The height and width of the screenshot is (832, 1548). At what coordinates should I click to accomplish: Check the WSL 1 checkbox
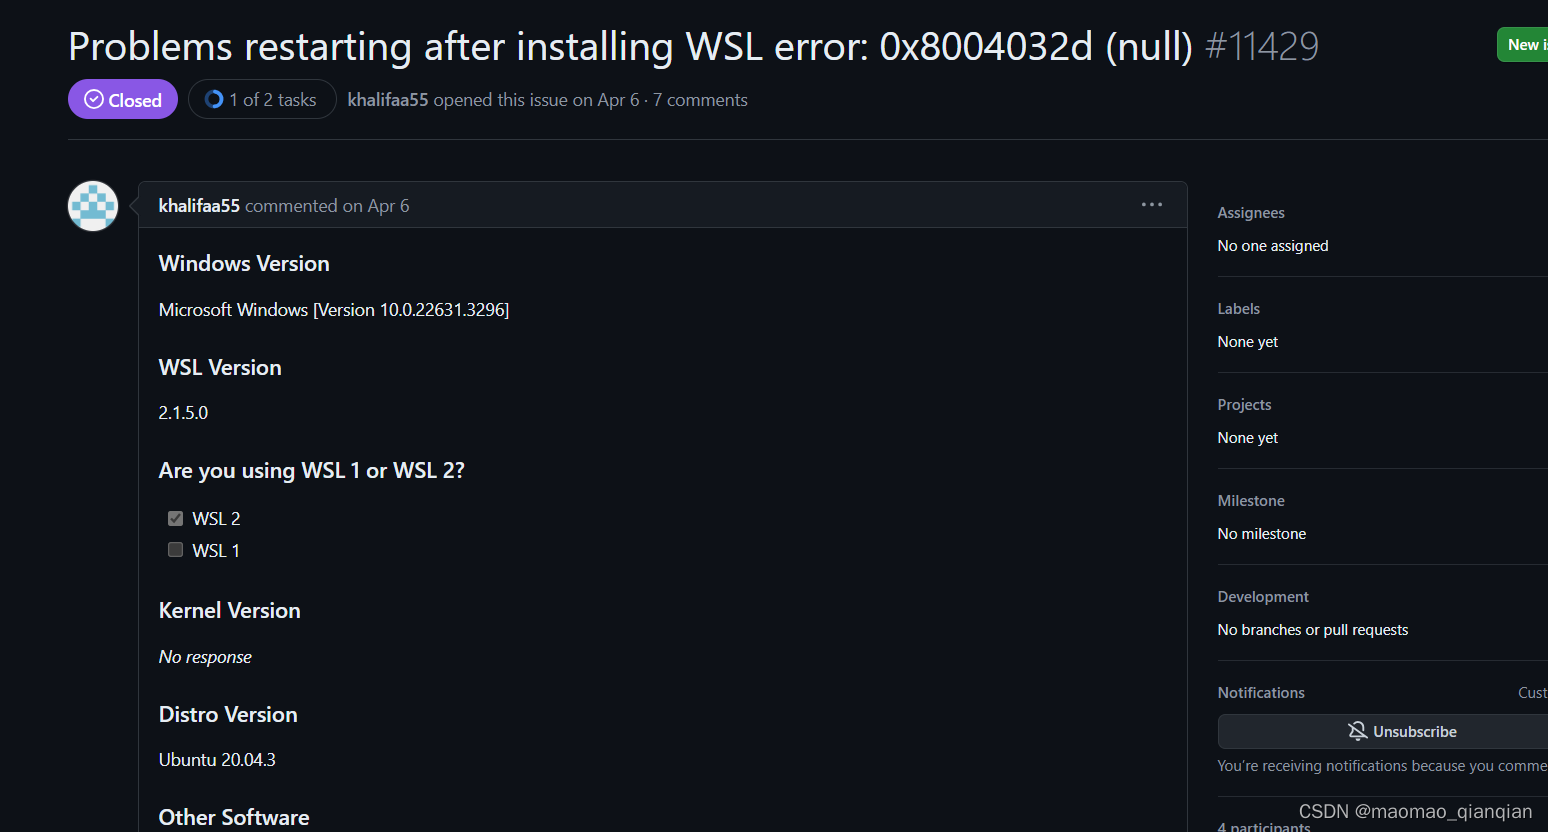pos(175,549)
